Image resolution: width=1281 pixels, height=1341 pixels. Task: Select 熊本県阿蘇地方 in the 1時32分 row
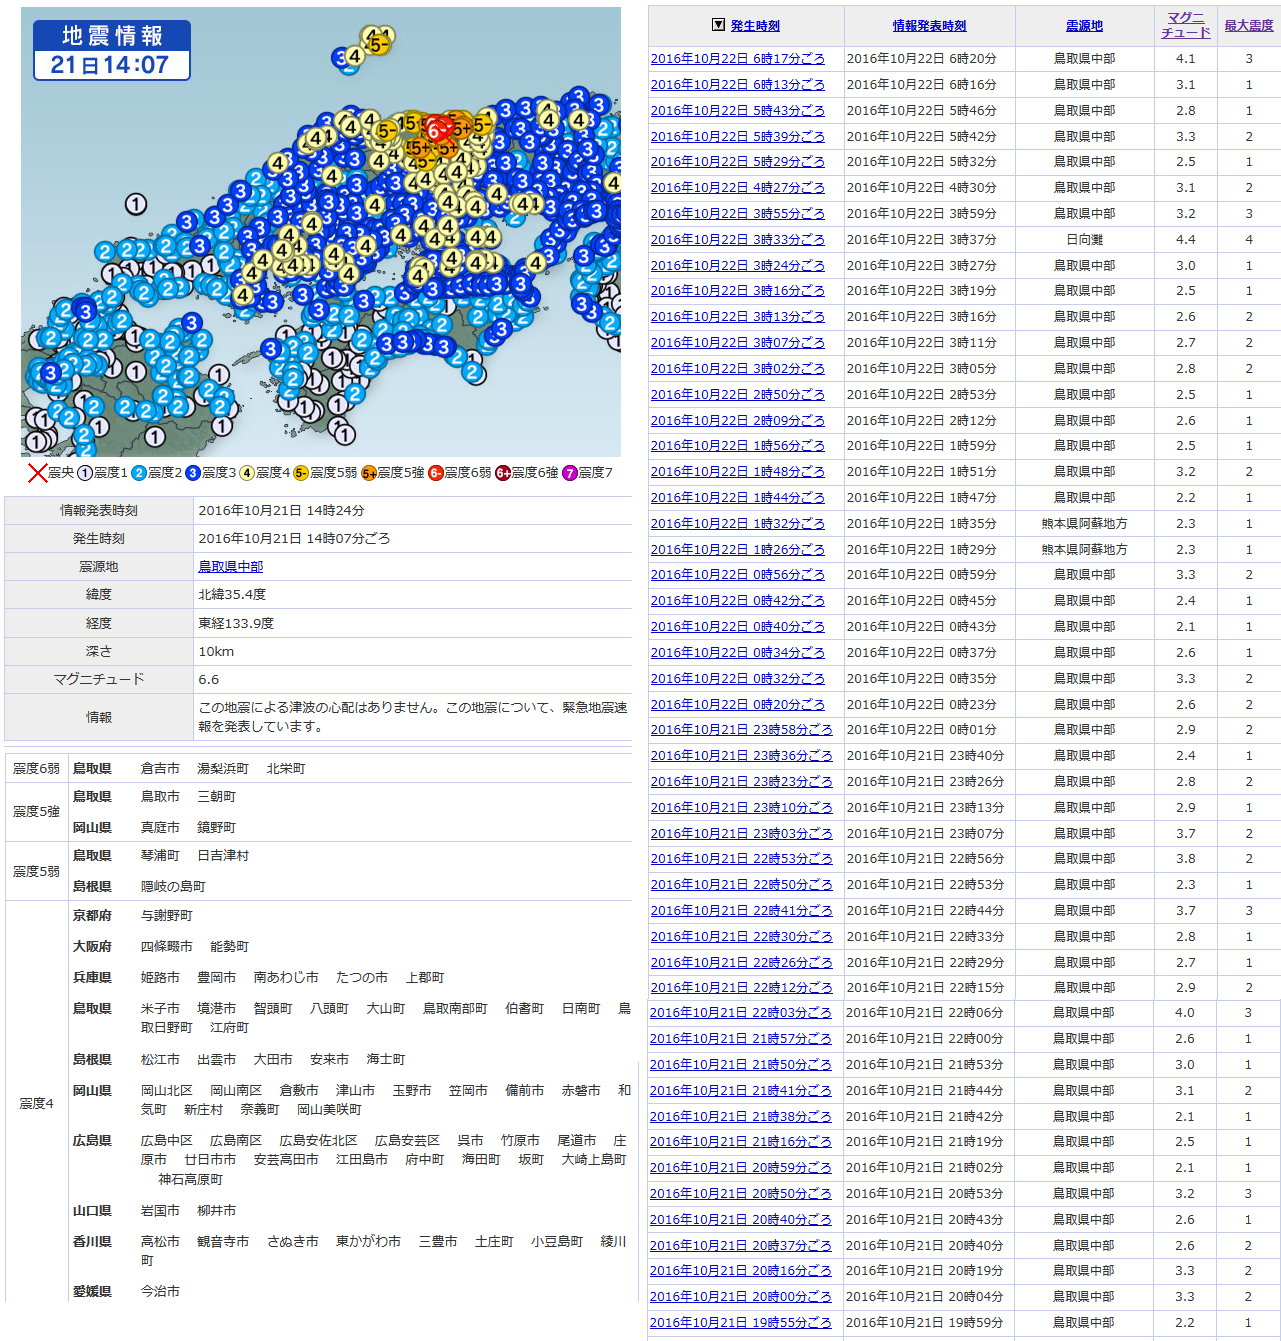pyautogui.click(x=1084, y=524)
